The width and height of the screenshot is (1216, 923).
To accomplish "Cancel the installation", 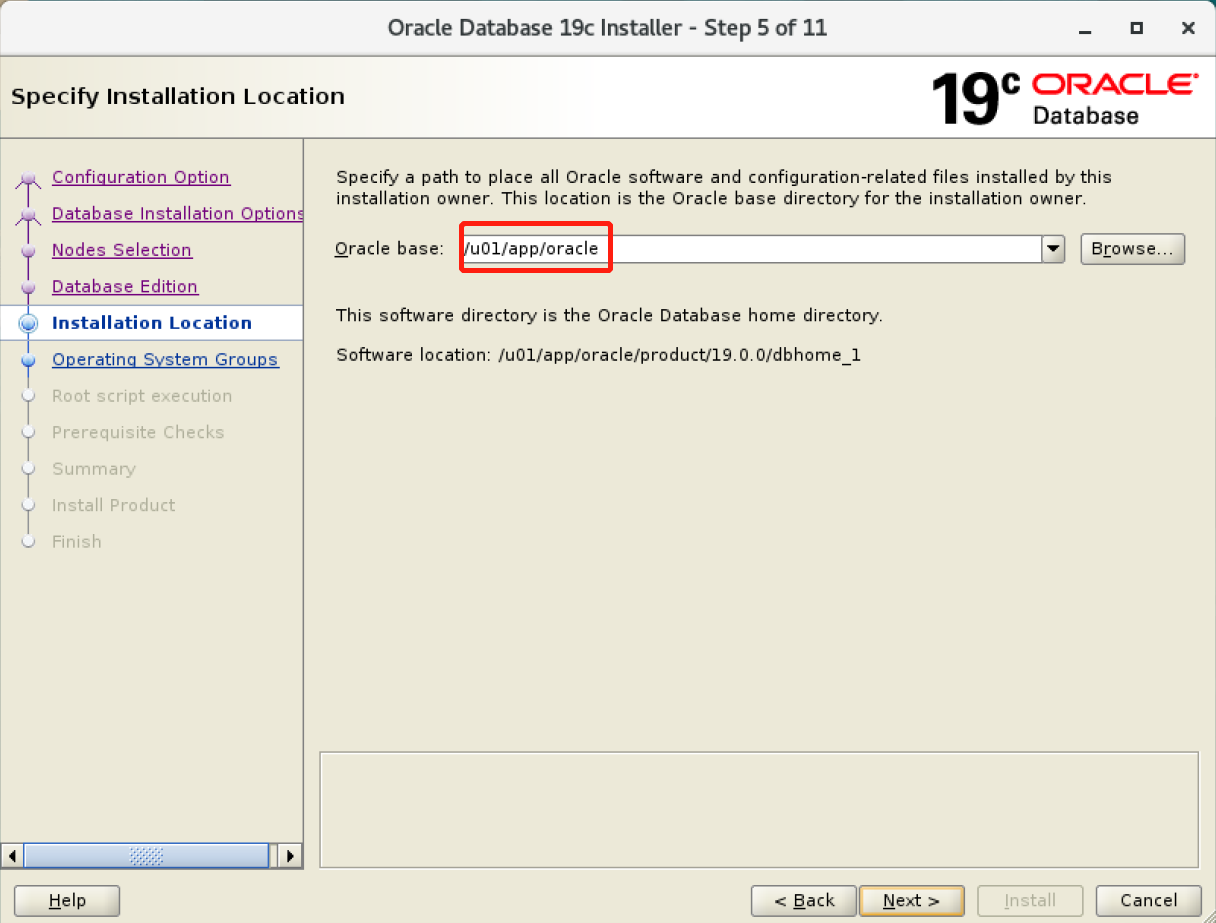I will (x=1149, y=901).
